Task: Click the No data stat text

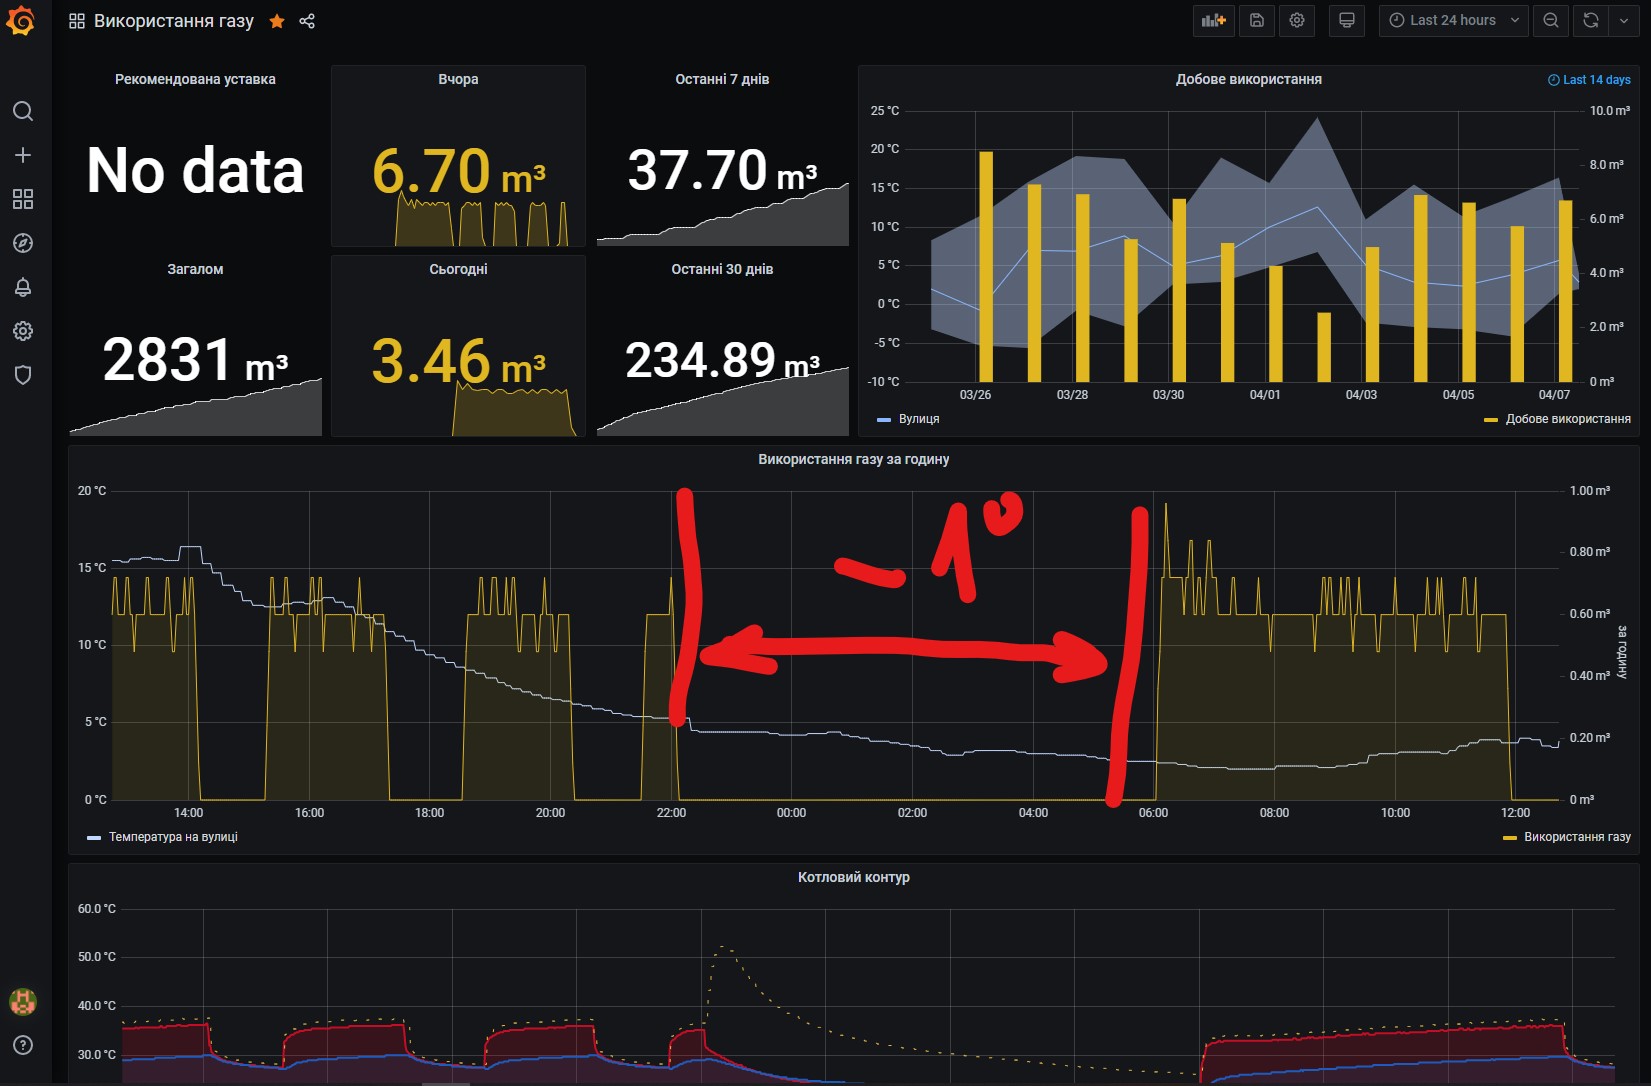Action: (x=195, y=170)
